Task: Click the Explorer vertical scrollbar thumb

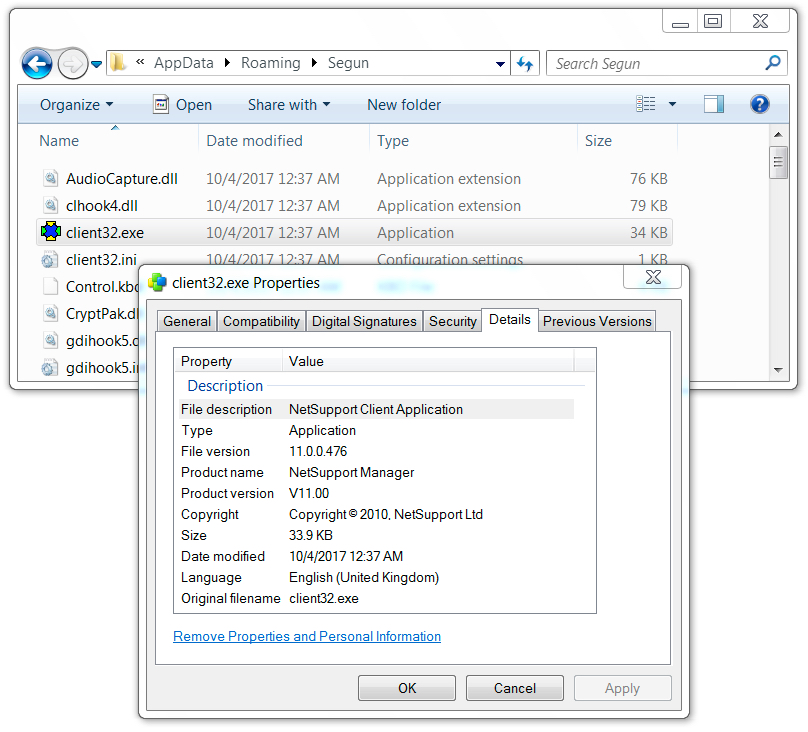Action: click(778, 162)
